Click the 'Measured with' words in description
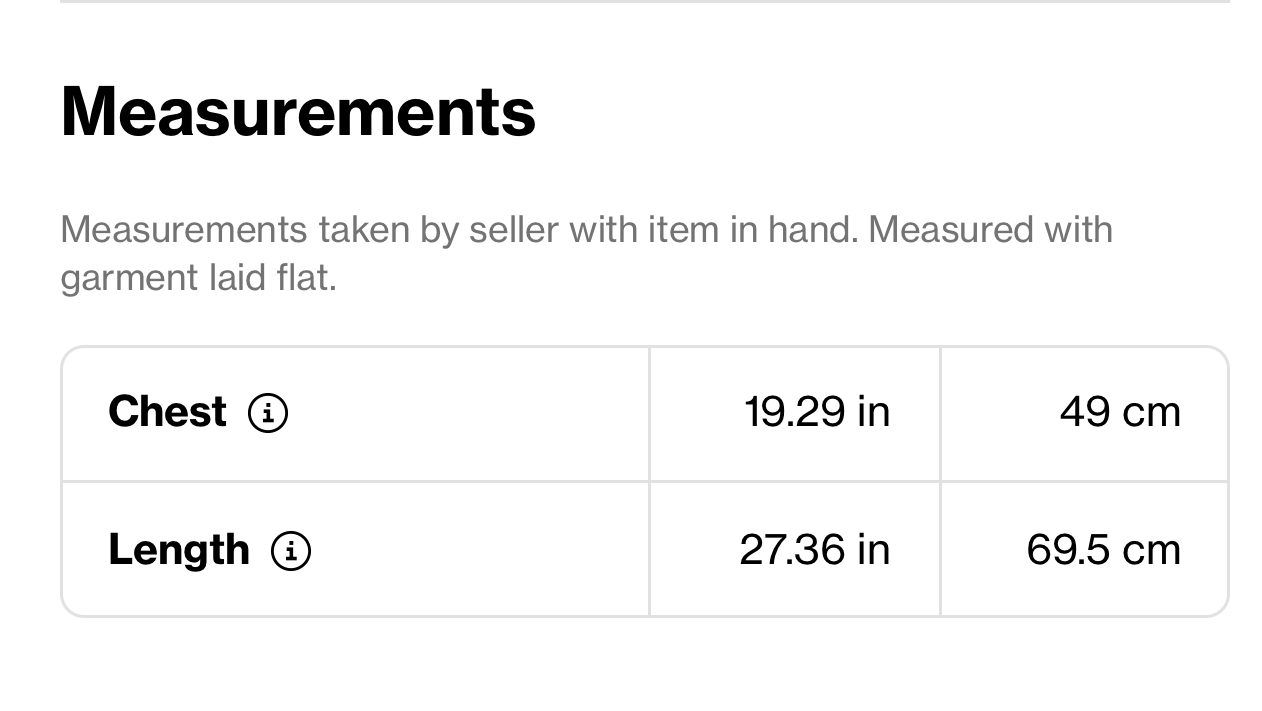 tap(990, 230)
